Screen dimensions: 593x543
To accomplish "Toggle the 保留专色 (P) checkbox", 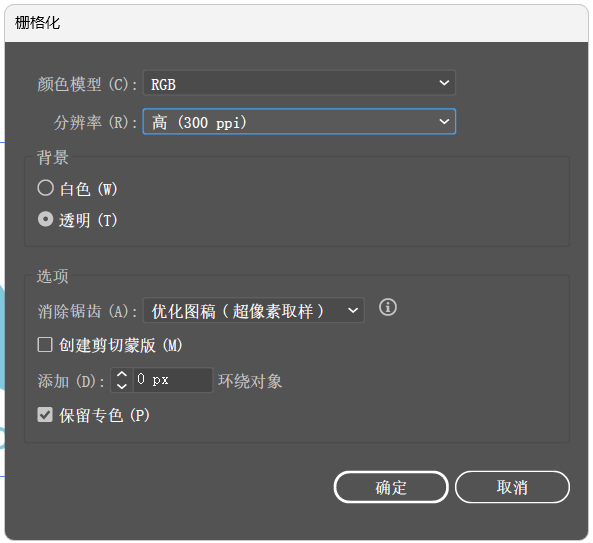I will point(45,415).
